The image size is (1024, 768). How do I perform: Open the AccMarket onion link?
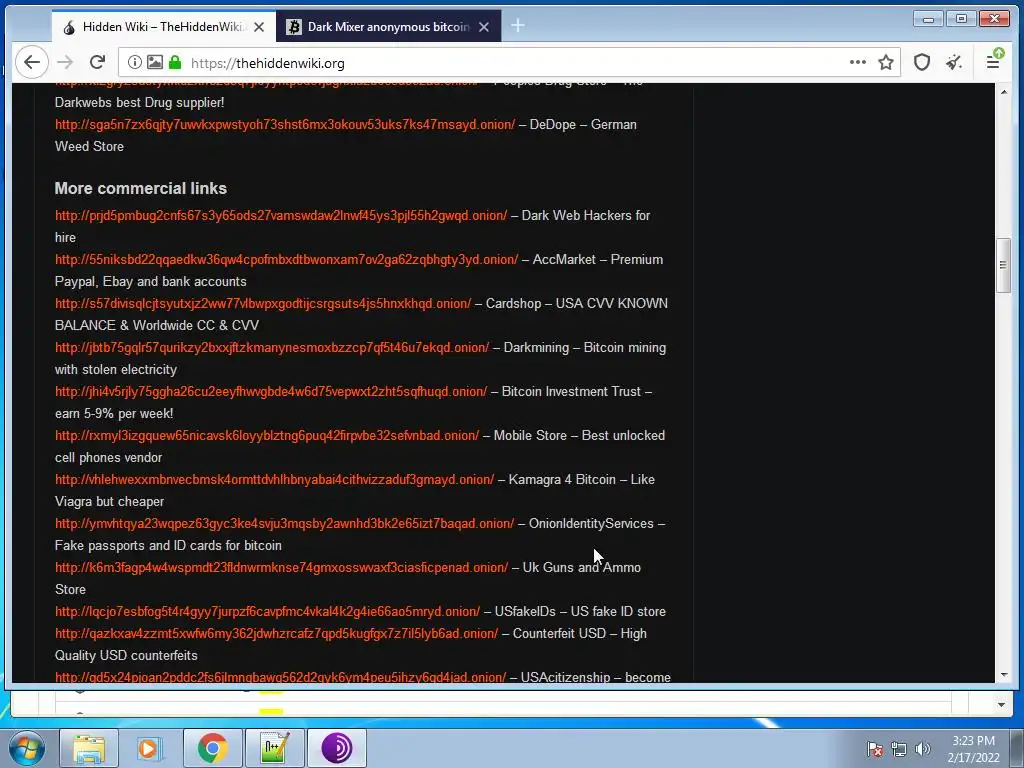(x=286, y=259)
